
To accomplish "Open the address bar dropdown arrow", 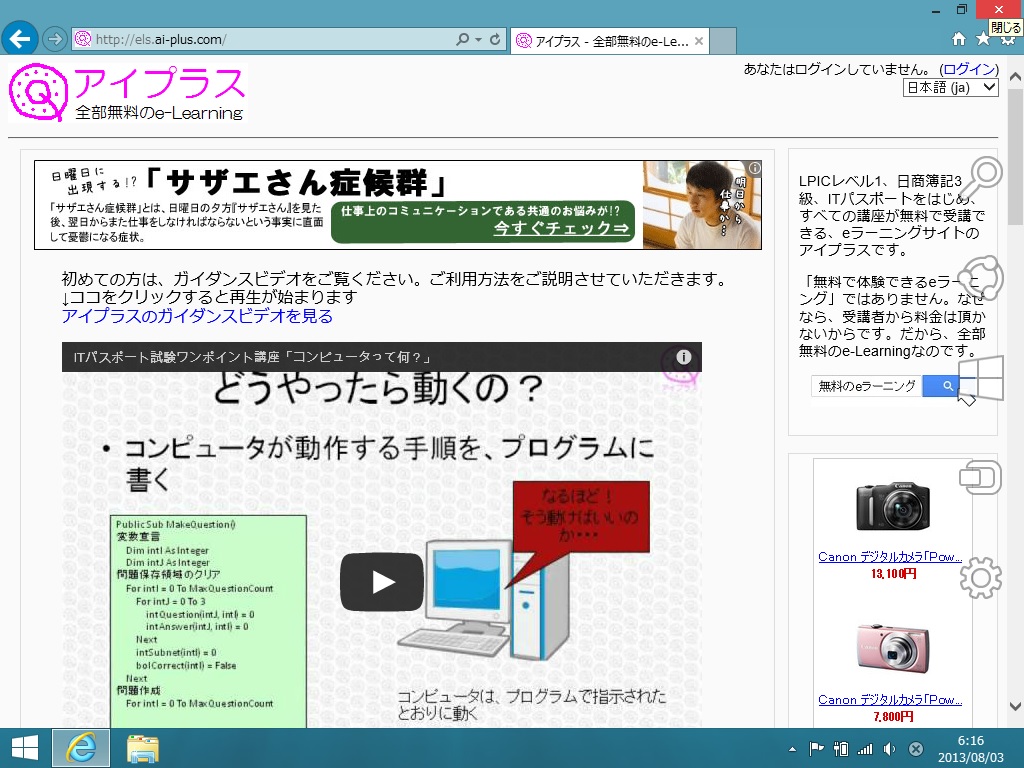I will [478, 40].
